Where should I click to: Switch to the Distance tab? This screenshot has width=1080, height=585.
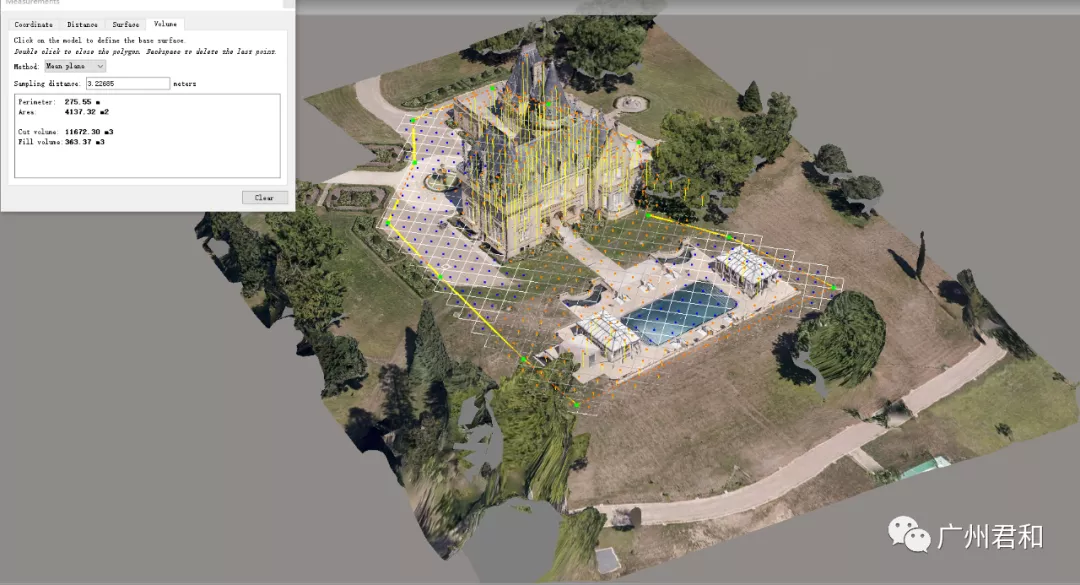point(82,24)
